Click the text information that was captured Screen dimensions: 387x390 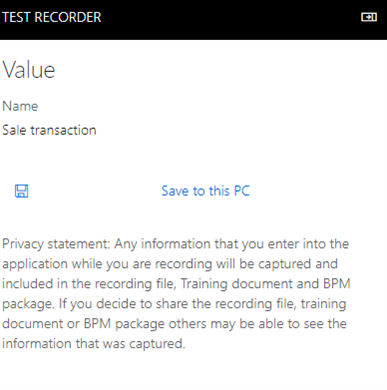(94, 344)
